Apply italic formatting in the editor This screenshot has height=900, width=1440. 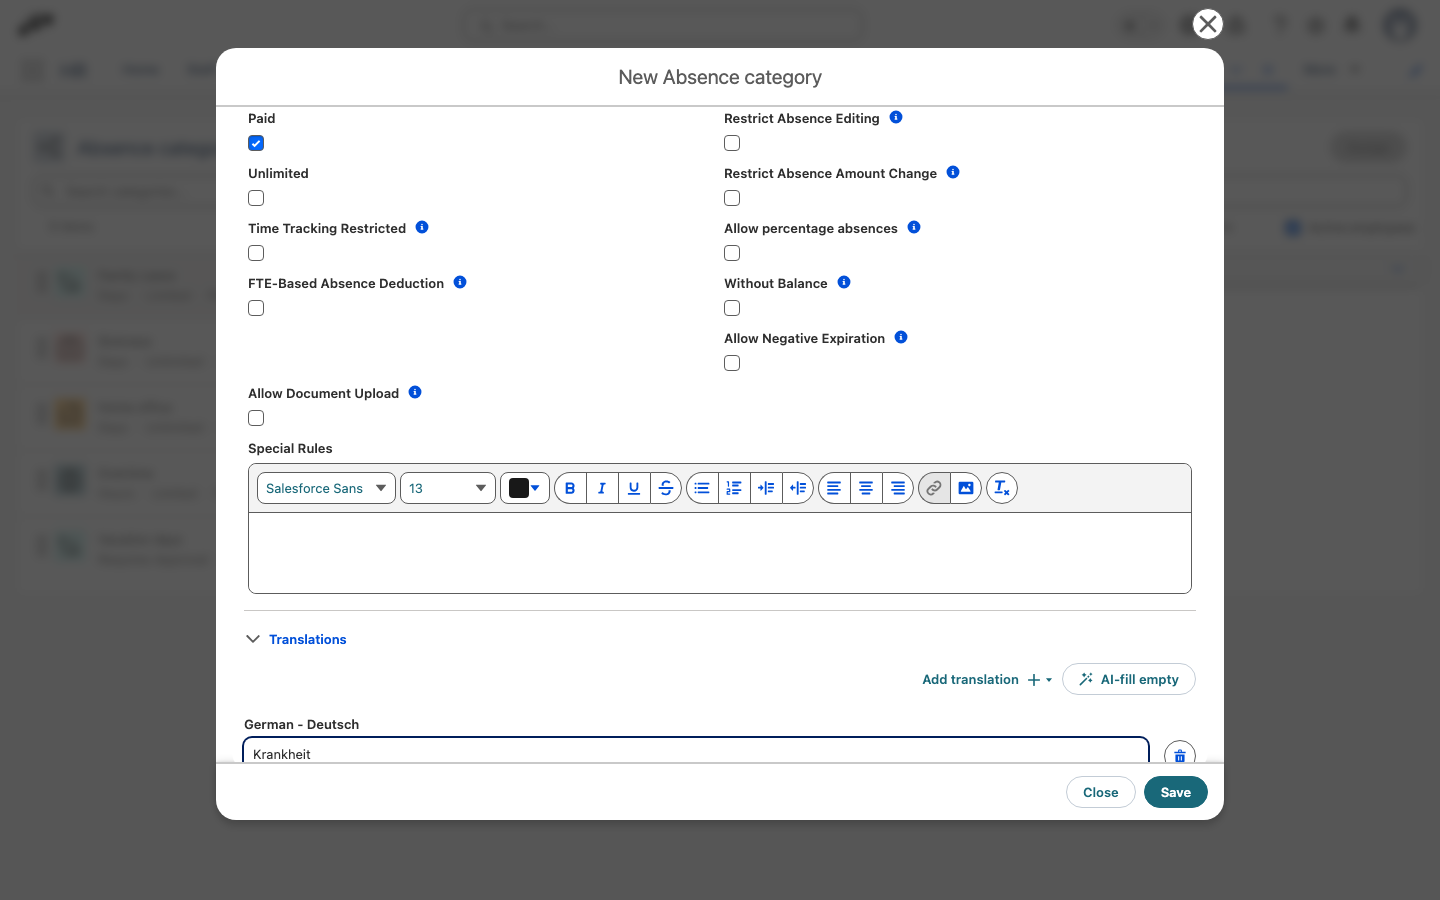(602, 488)
